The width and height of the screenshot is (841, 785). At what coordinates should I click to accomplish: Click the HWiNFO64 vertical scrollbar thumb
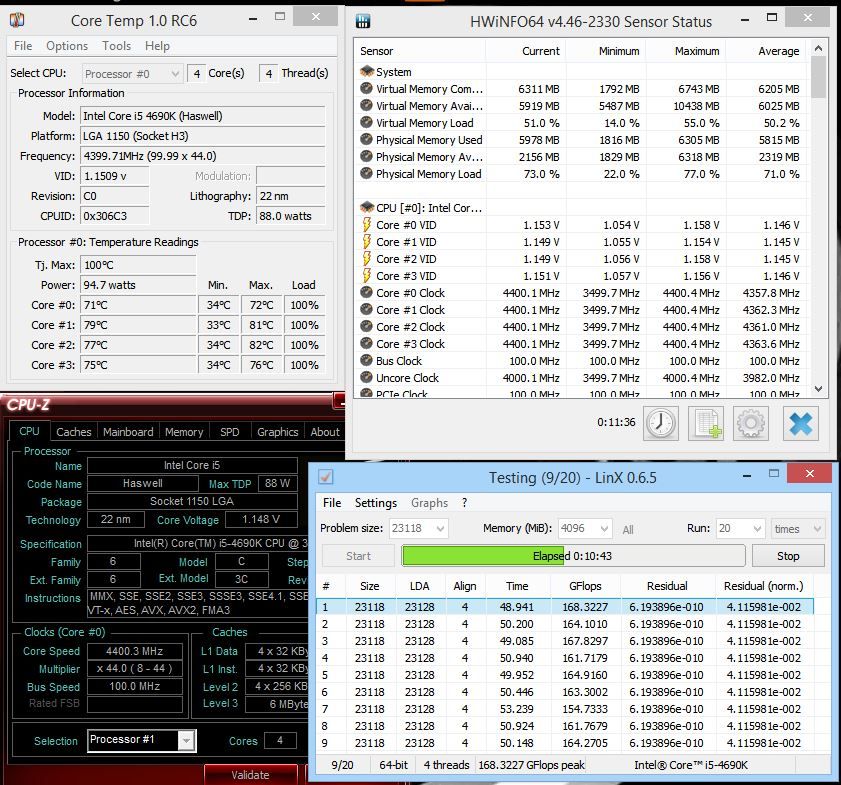pyautogui.click(x=818, y=77)
